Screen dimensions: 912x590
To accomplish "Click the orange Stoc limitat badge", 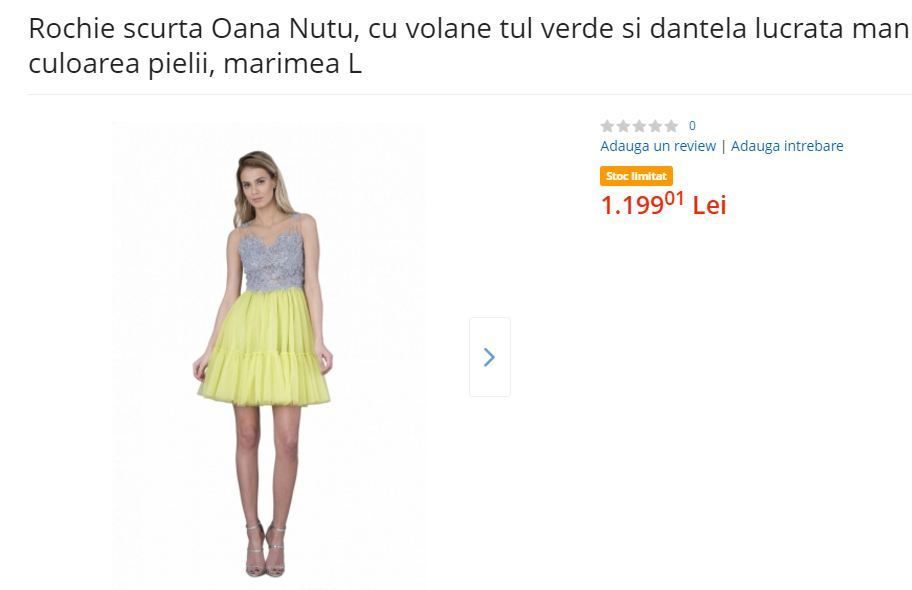I will click(x=636, y=176).
